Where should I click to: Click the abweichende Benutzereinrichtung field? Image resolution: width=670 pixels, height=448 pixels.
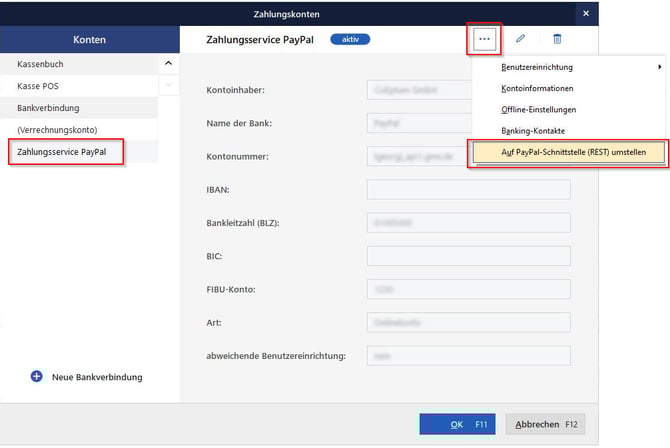coord(468,356)
